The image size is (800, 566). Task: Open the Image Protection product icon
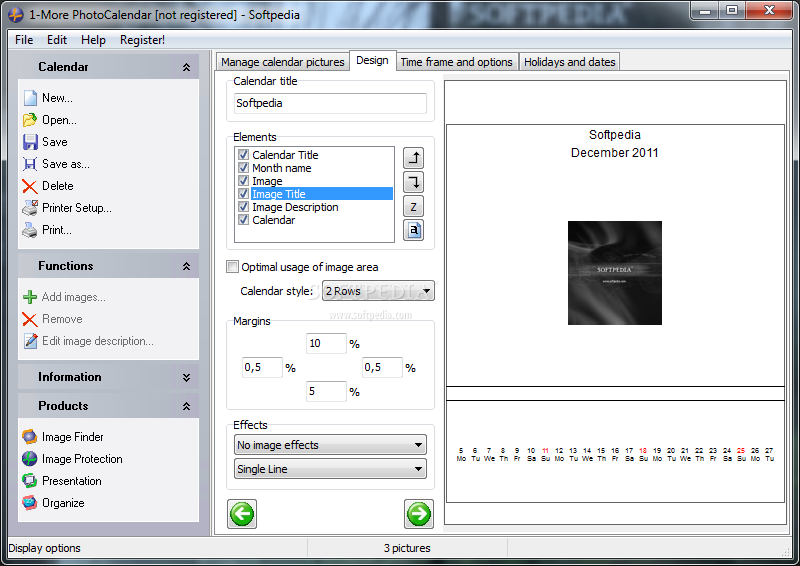click(30, 459)
